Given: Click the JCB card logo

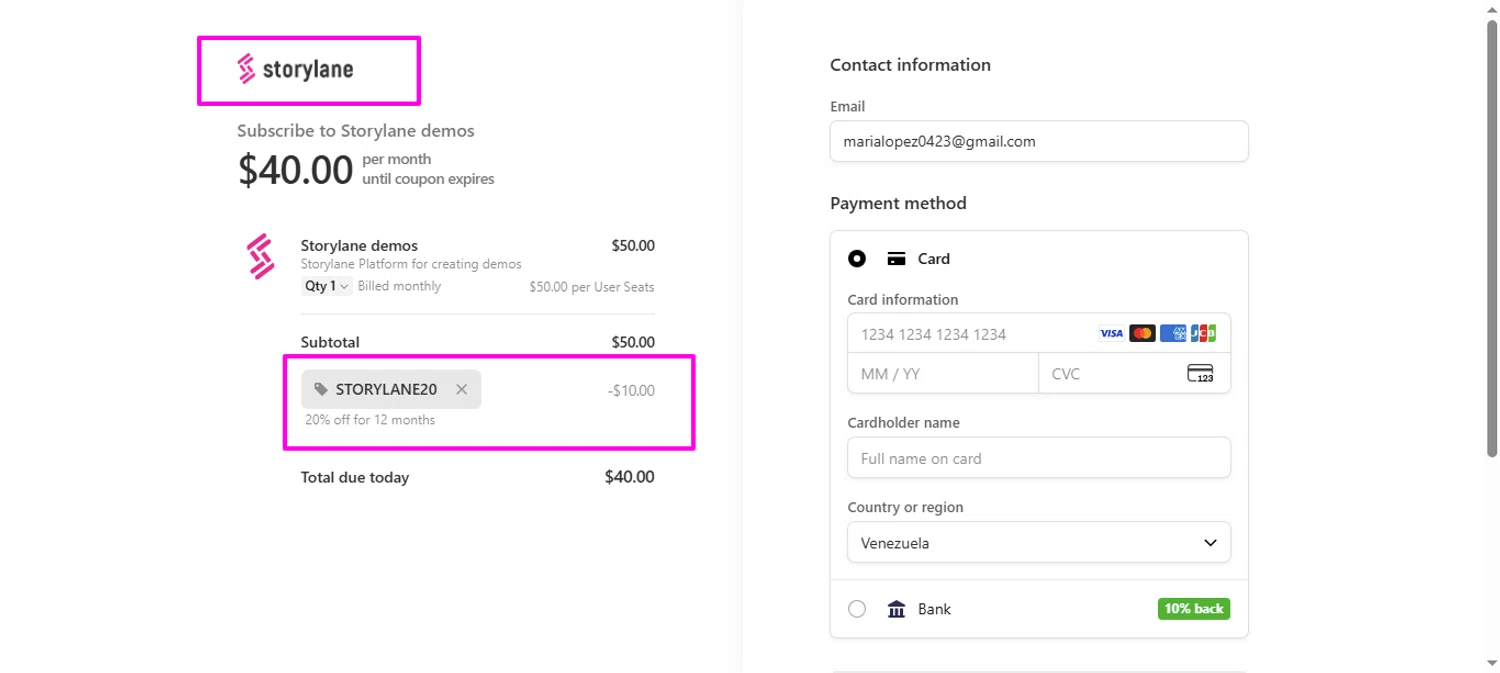Looking at the screenshot, I should pyautogui.click(x=1203, y=334).
